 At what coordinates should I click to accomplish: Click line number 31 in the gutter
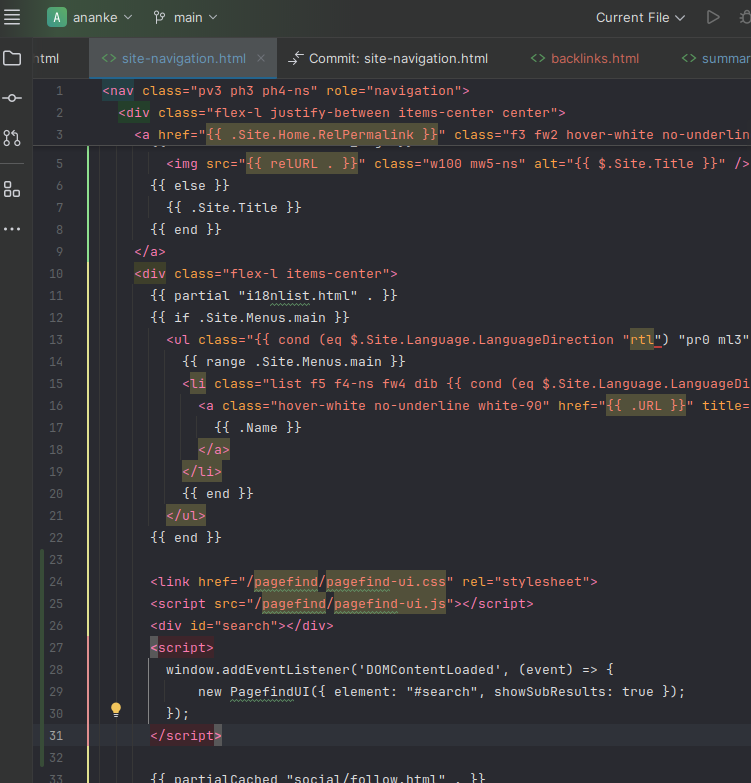[x=56, y=736]
